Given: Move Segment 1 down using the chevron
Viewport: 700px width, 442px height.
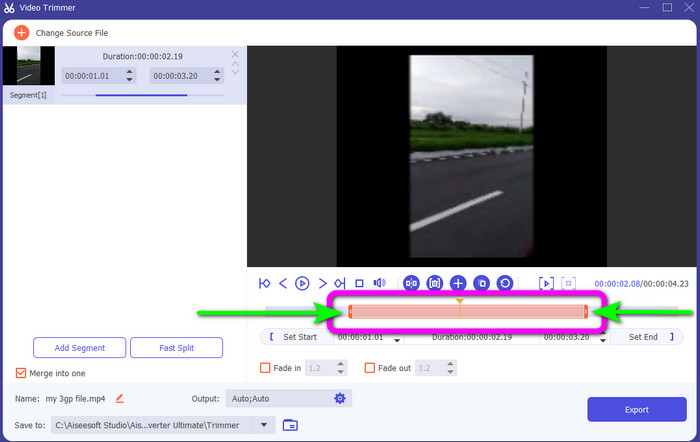Looking at the screenshot, I should (x=235, y=73).
